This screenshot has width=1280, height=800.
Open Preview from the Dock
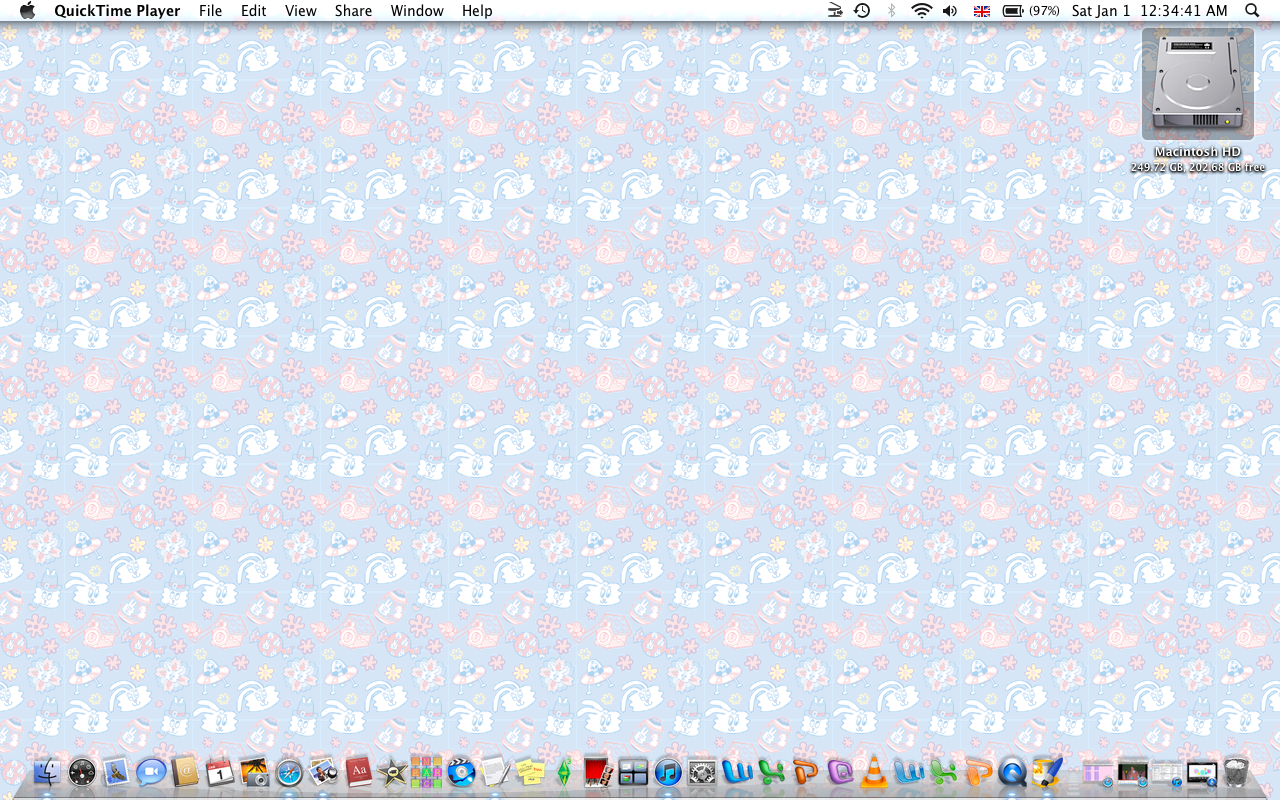pos(323,772)
